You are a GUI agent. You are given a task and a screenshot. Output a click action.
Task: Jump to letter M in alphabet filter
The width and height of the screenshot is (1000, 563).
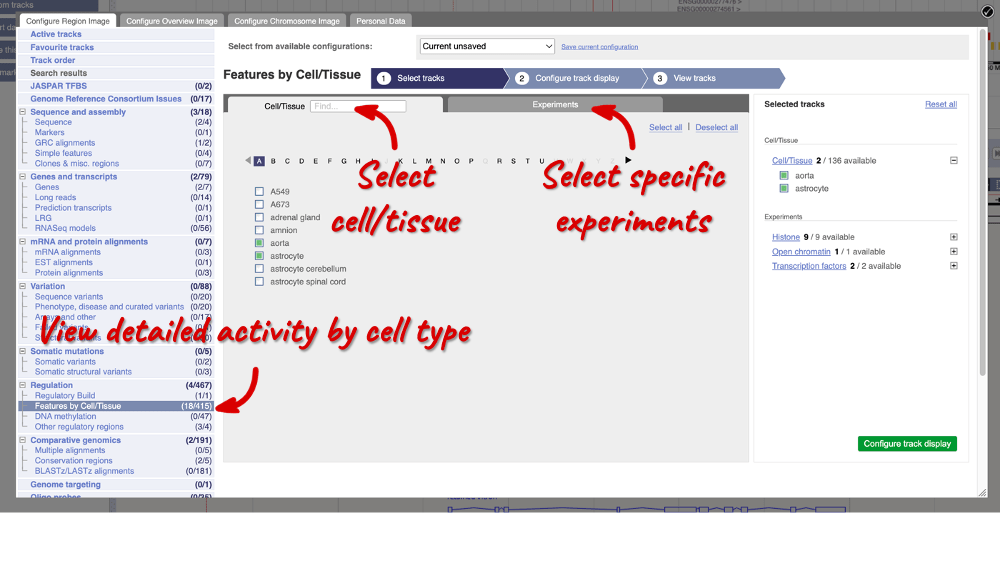(x=429, y=161)
